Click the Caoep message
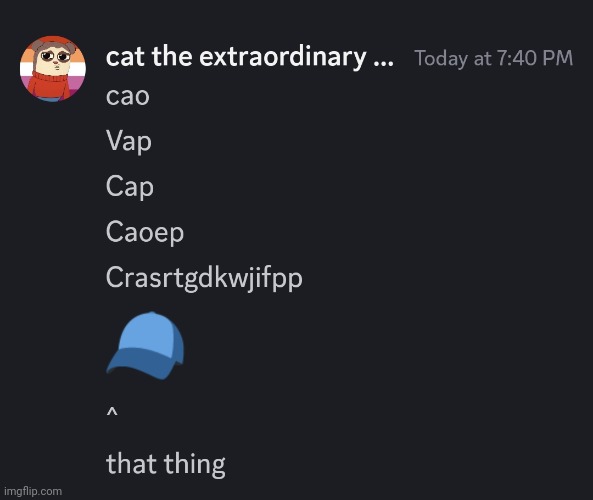 (145, 232)
